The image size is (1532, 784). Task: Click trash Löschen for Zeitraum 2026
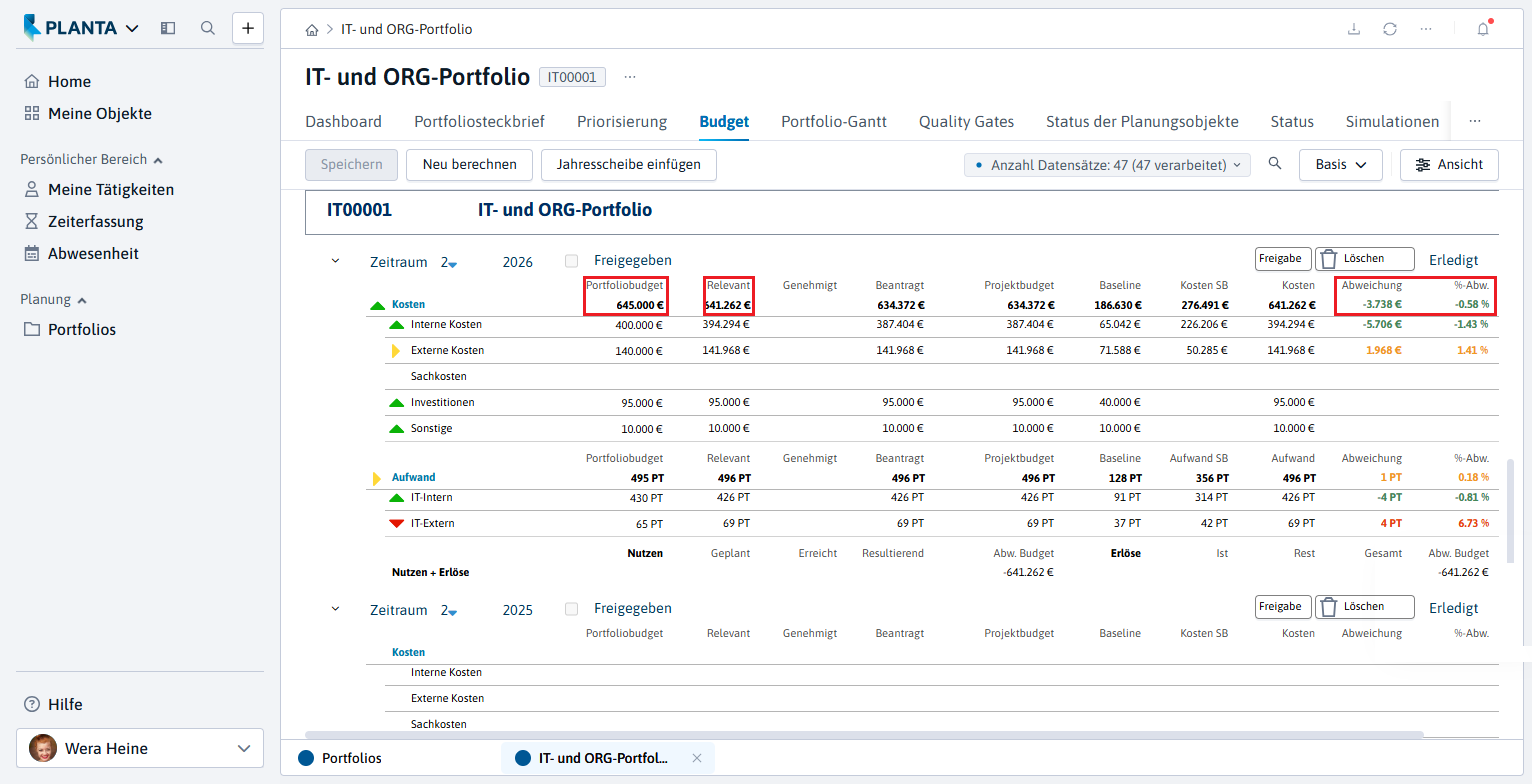1364,259
